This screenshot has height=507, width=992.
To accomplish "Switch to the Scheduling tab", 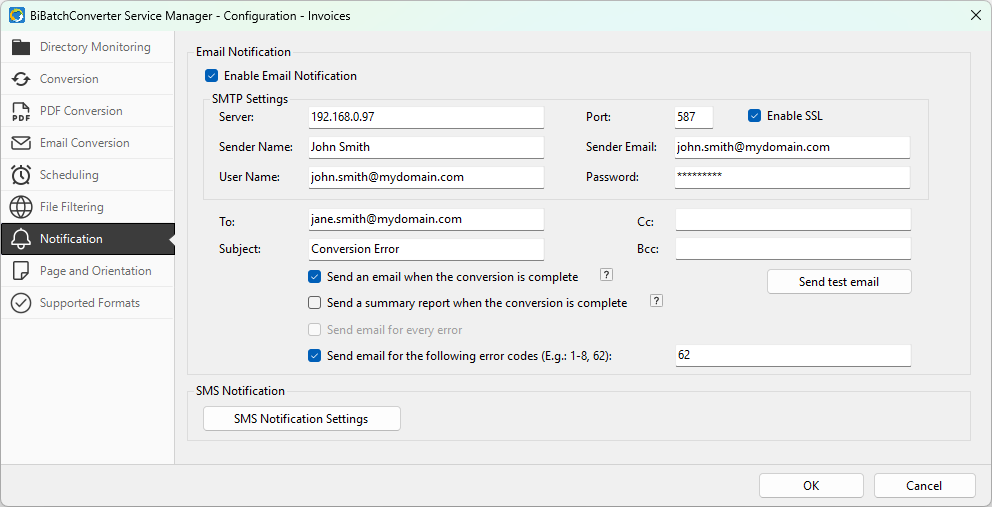I will (x=69, y=175).
